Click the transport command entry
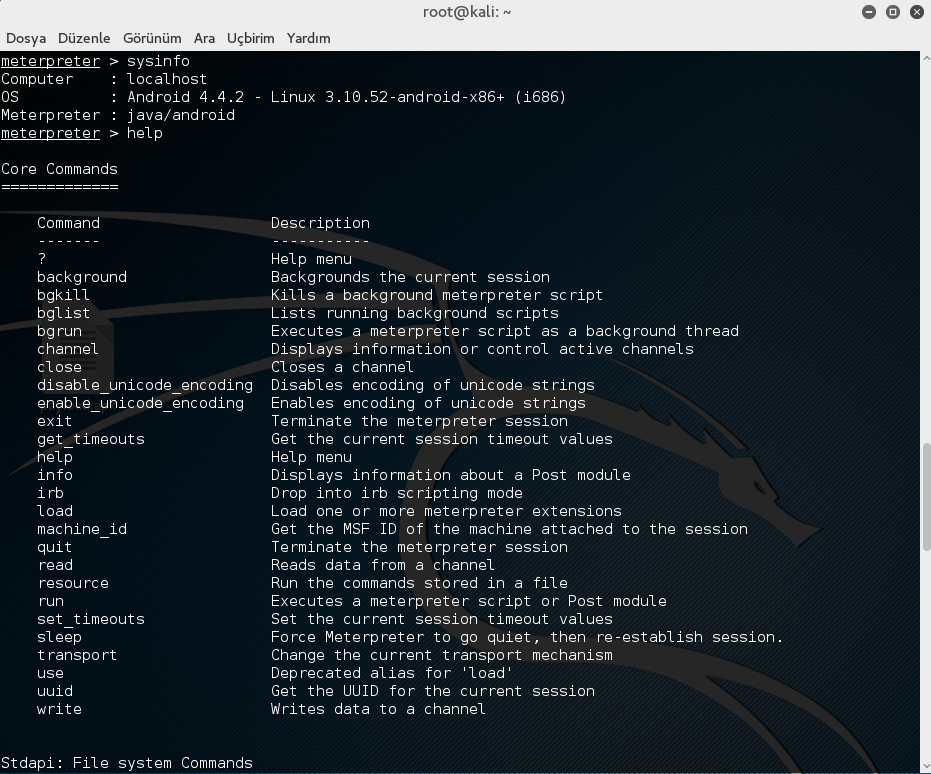 click(77, 655)
